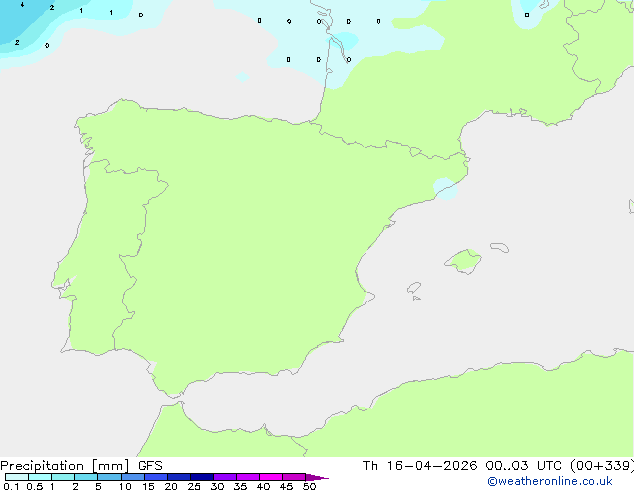Click the 5–10 mm legend swatch

(109, 477)
